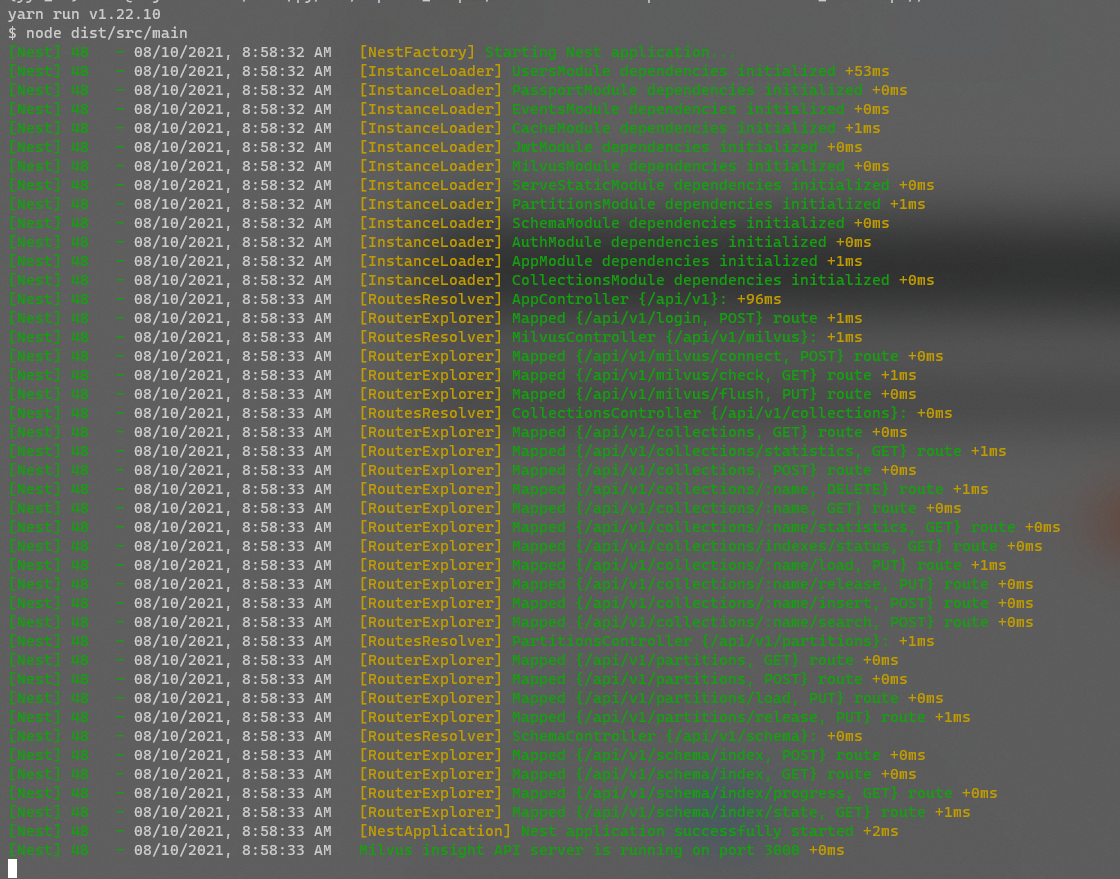Click 'AppController {/api/v1}:' log text
The image size is (1120, 879).
click(619, 299)
